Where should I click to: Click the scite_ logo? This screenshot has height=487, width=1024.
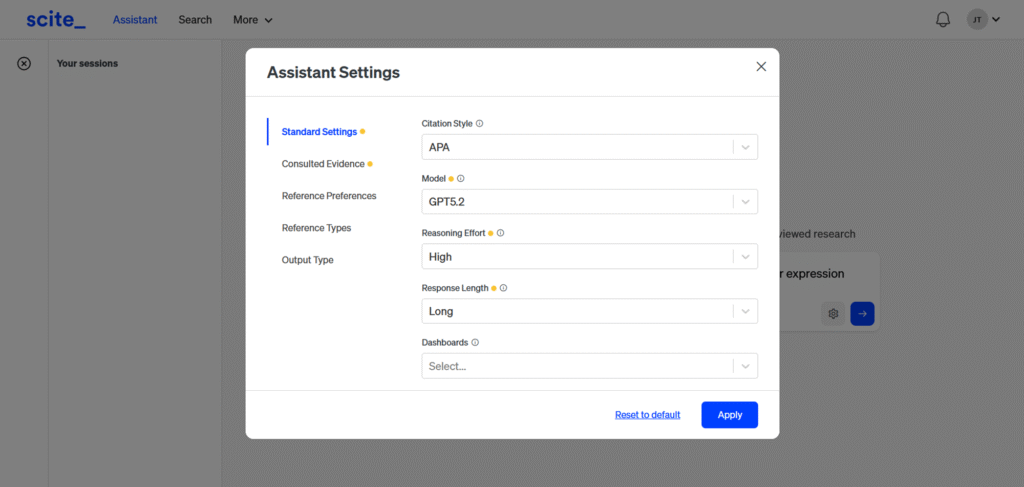(56, 19)
